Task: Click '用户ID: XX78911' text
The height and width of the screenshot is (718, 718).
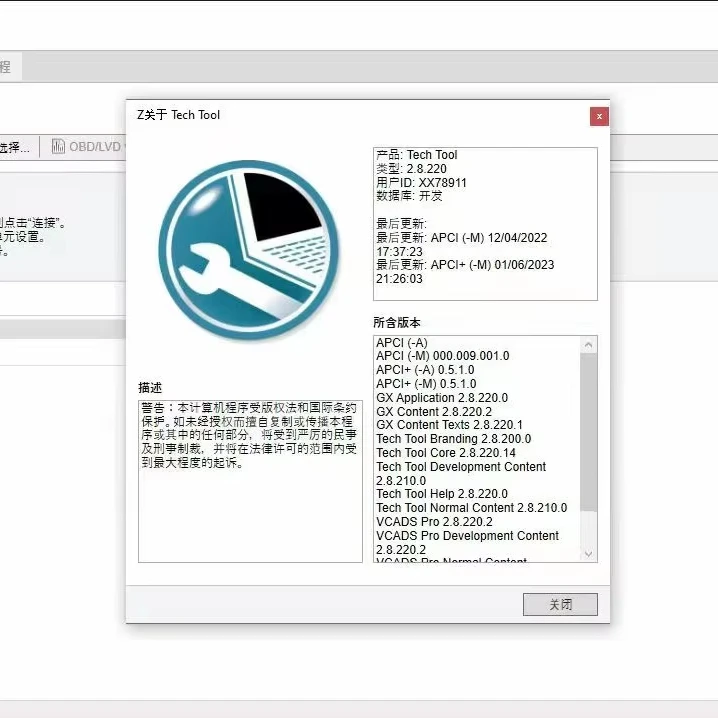Action: (421, 182)
